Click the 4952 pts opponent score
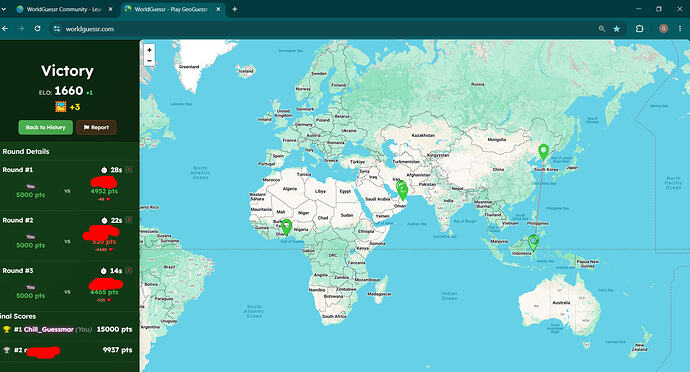The image size is (690, 372). coord(104,192)
